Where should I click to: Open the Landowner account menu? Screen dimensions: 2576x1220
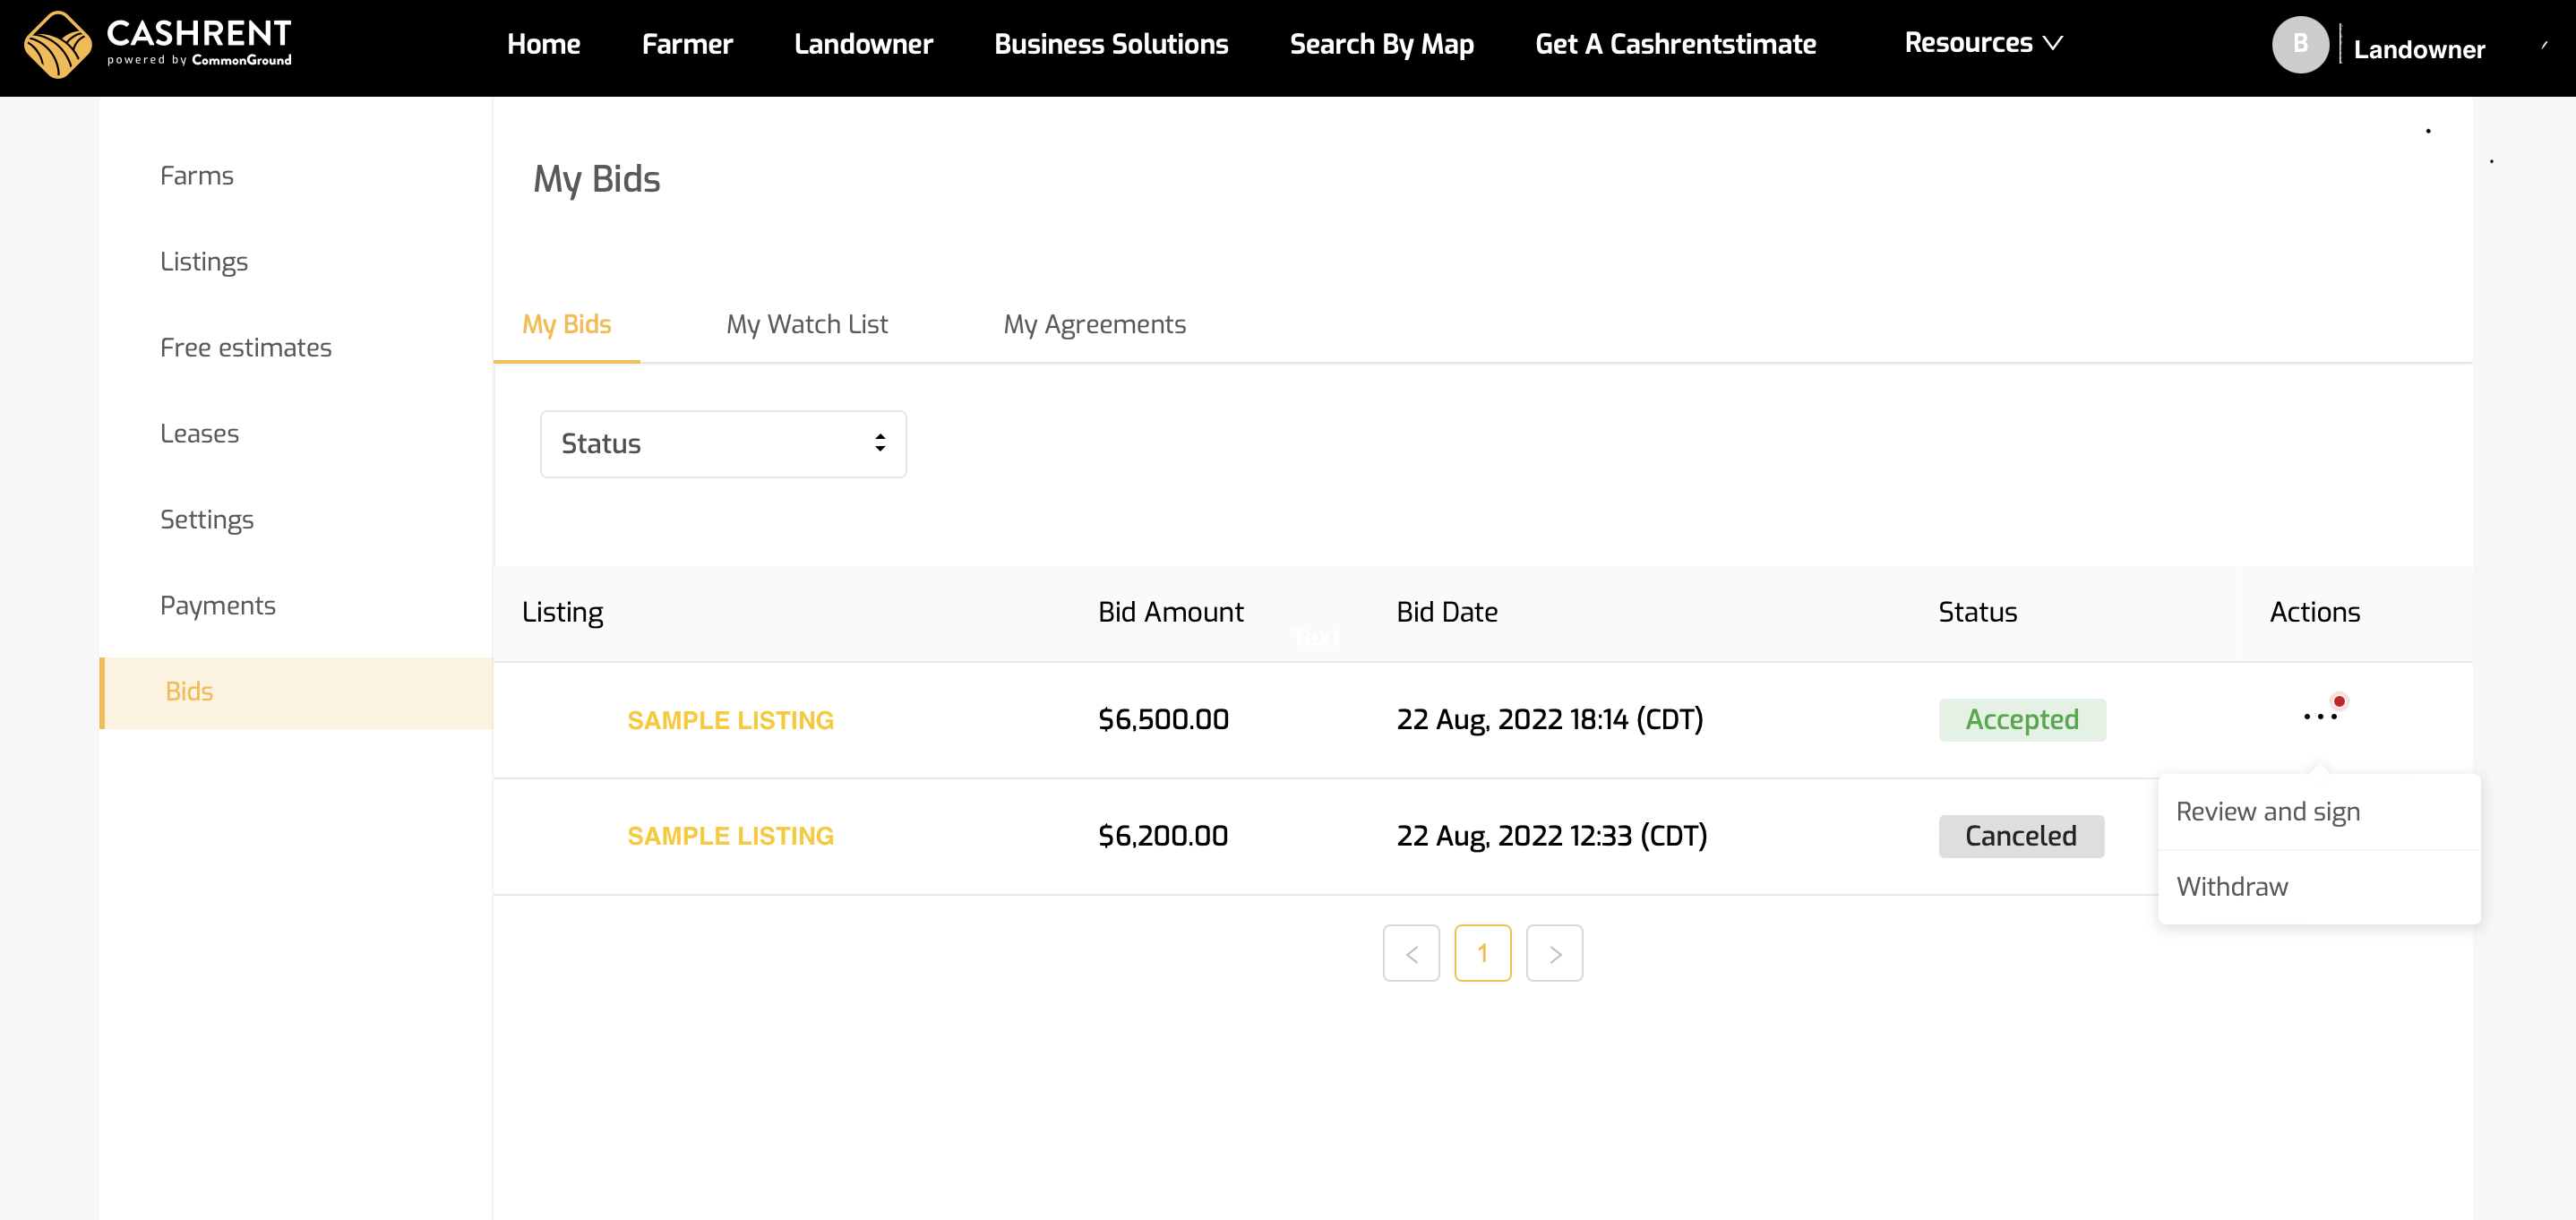[x=2418, y=49]
